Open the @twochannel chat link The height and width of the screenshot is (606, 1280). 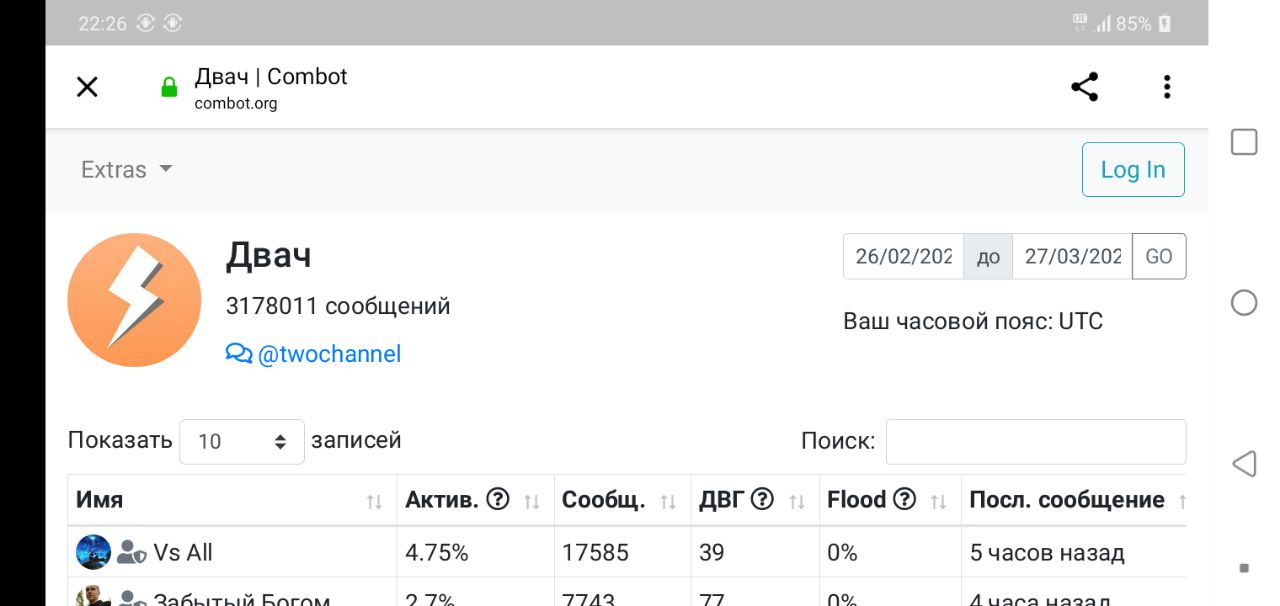pos(329,354)
